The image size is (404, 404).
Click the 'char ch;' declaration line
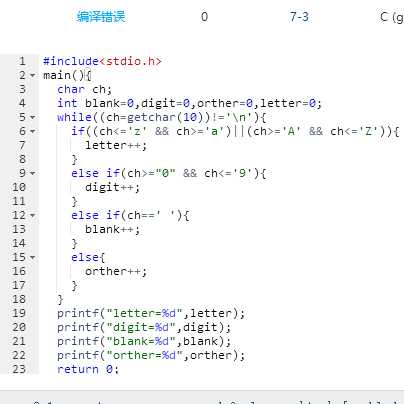click(84, 89)
